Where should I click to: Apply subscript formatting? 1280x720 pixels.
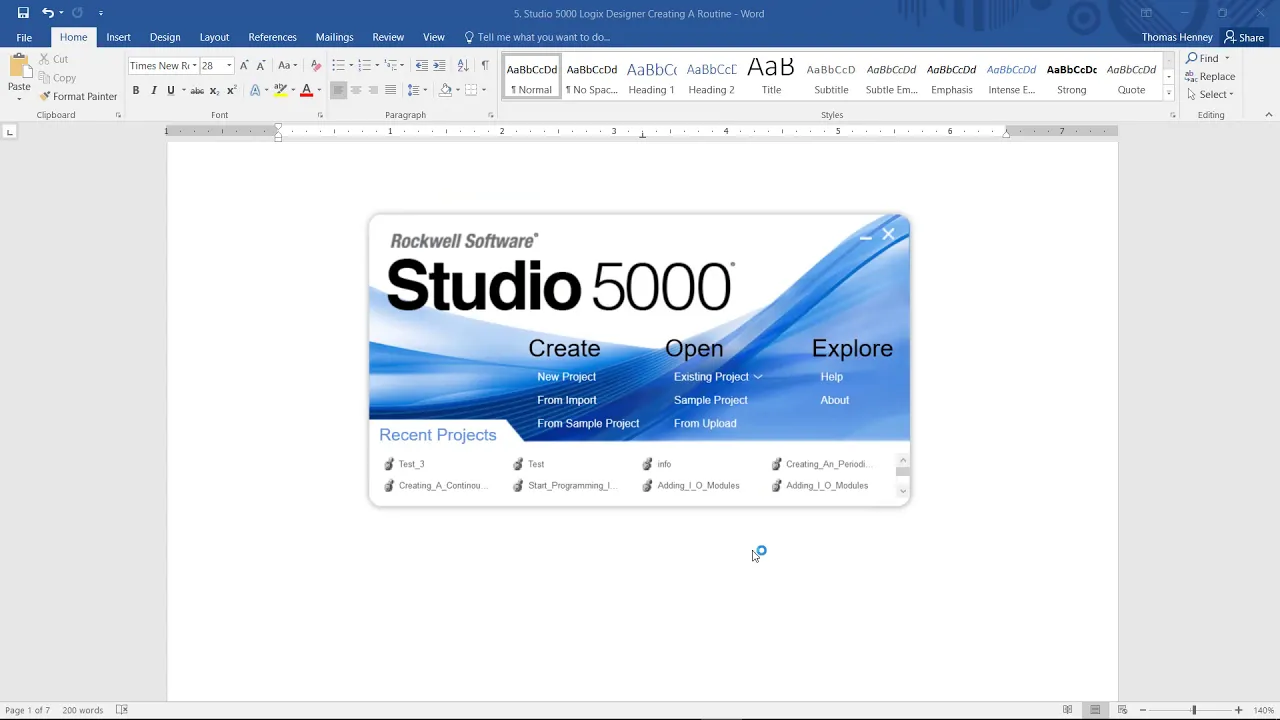click(x=215, y=91)
